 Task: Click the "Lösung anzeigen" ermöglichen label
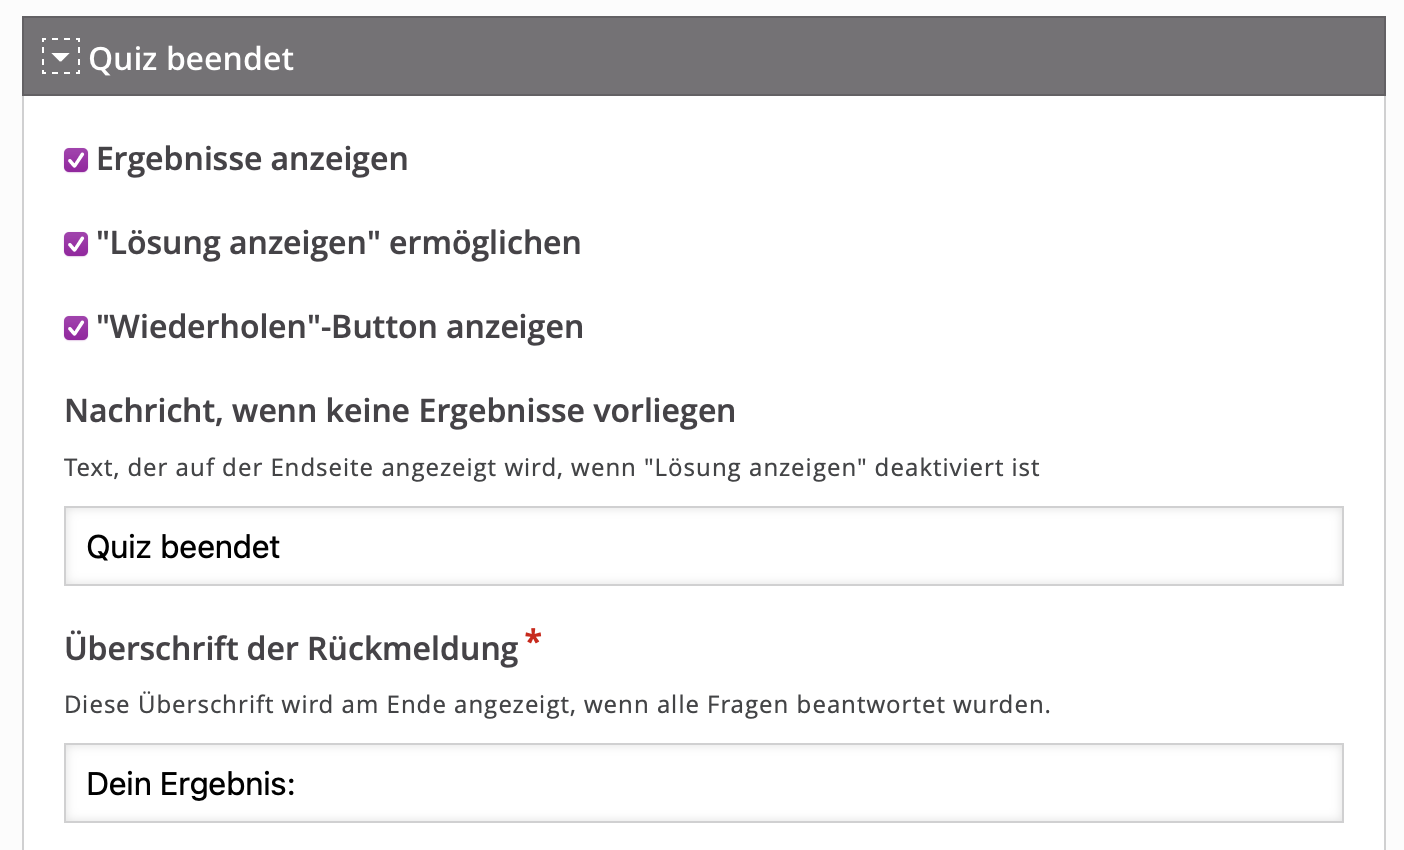(339, 243)
